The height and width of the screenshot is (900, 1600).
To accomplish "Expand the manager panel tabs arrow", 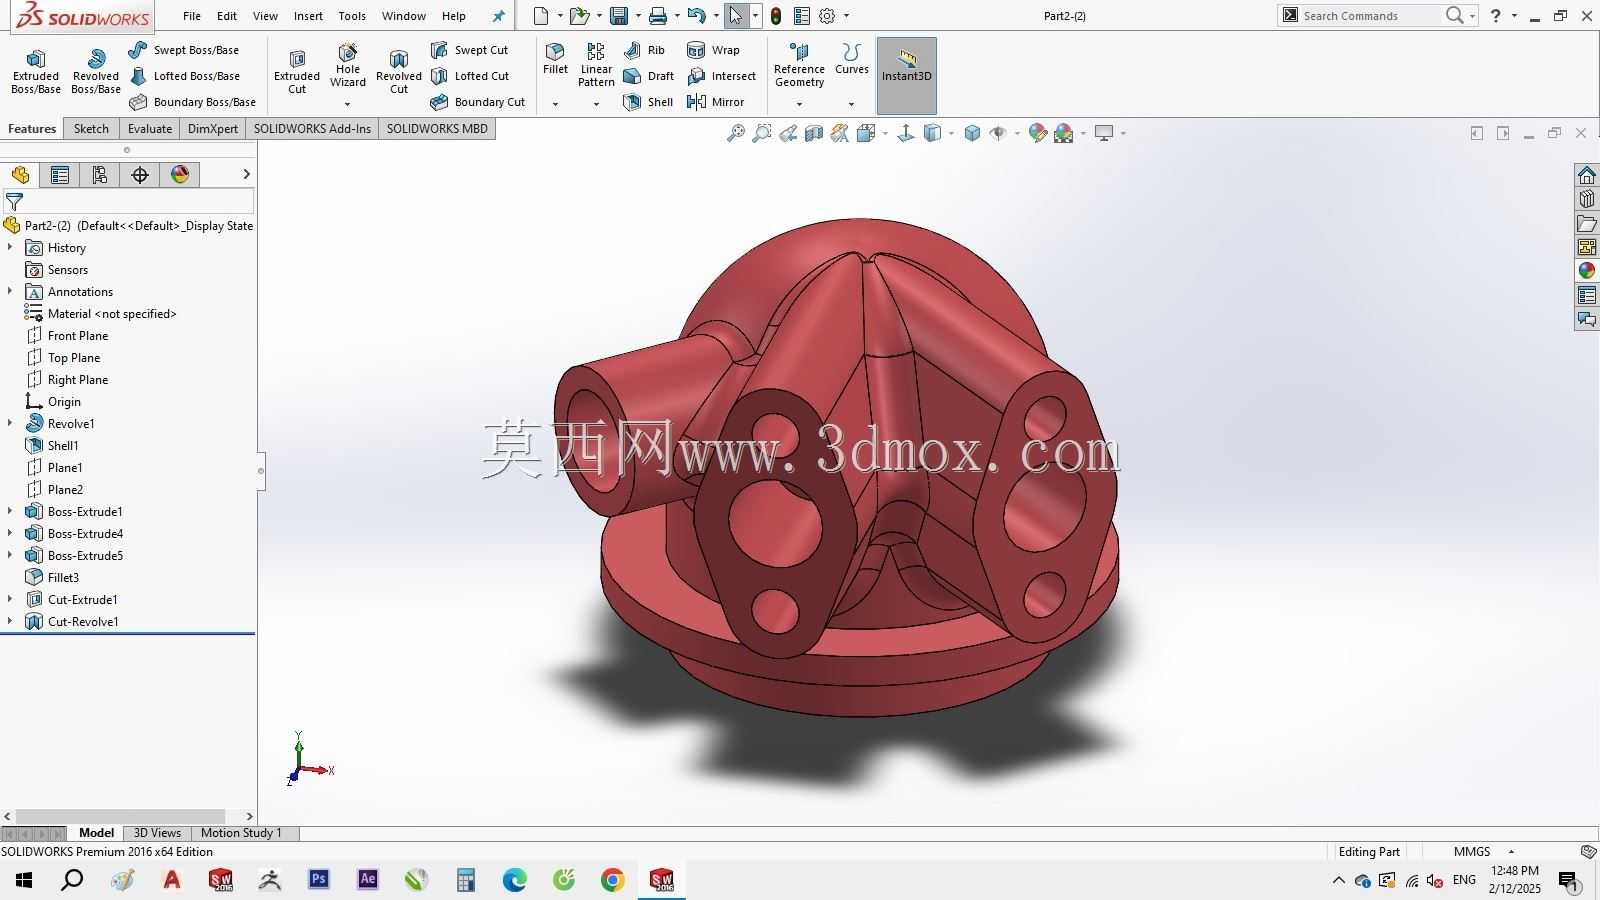I will [246, 175].
